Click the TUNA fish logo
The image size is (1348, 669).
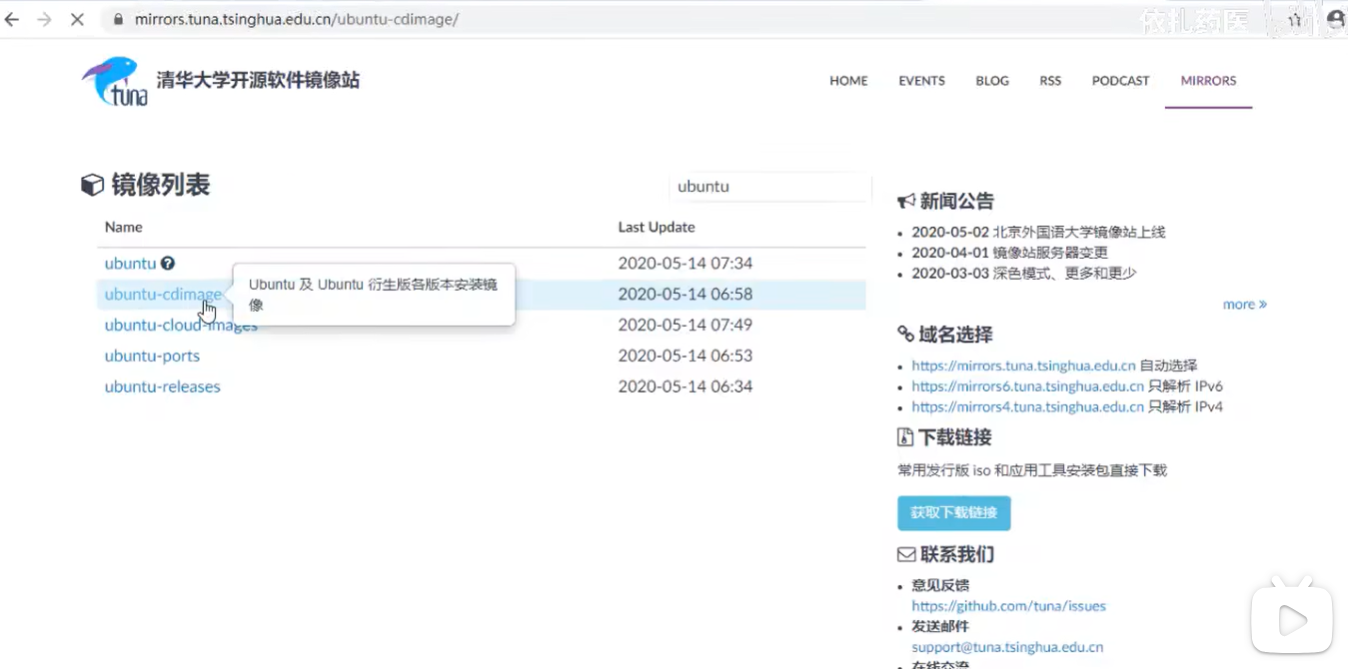tap(115, 81)
